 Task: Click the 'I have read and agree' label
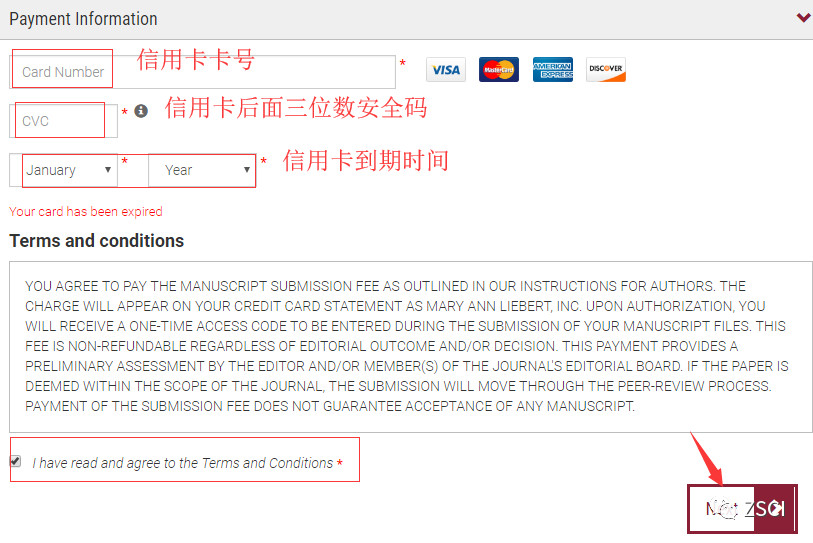[183, 463]
